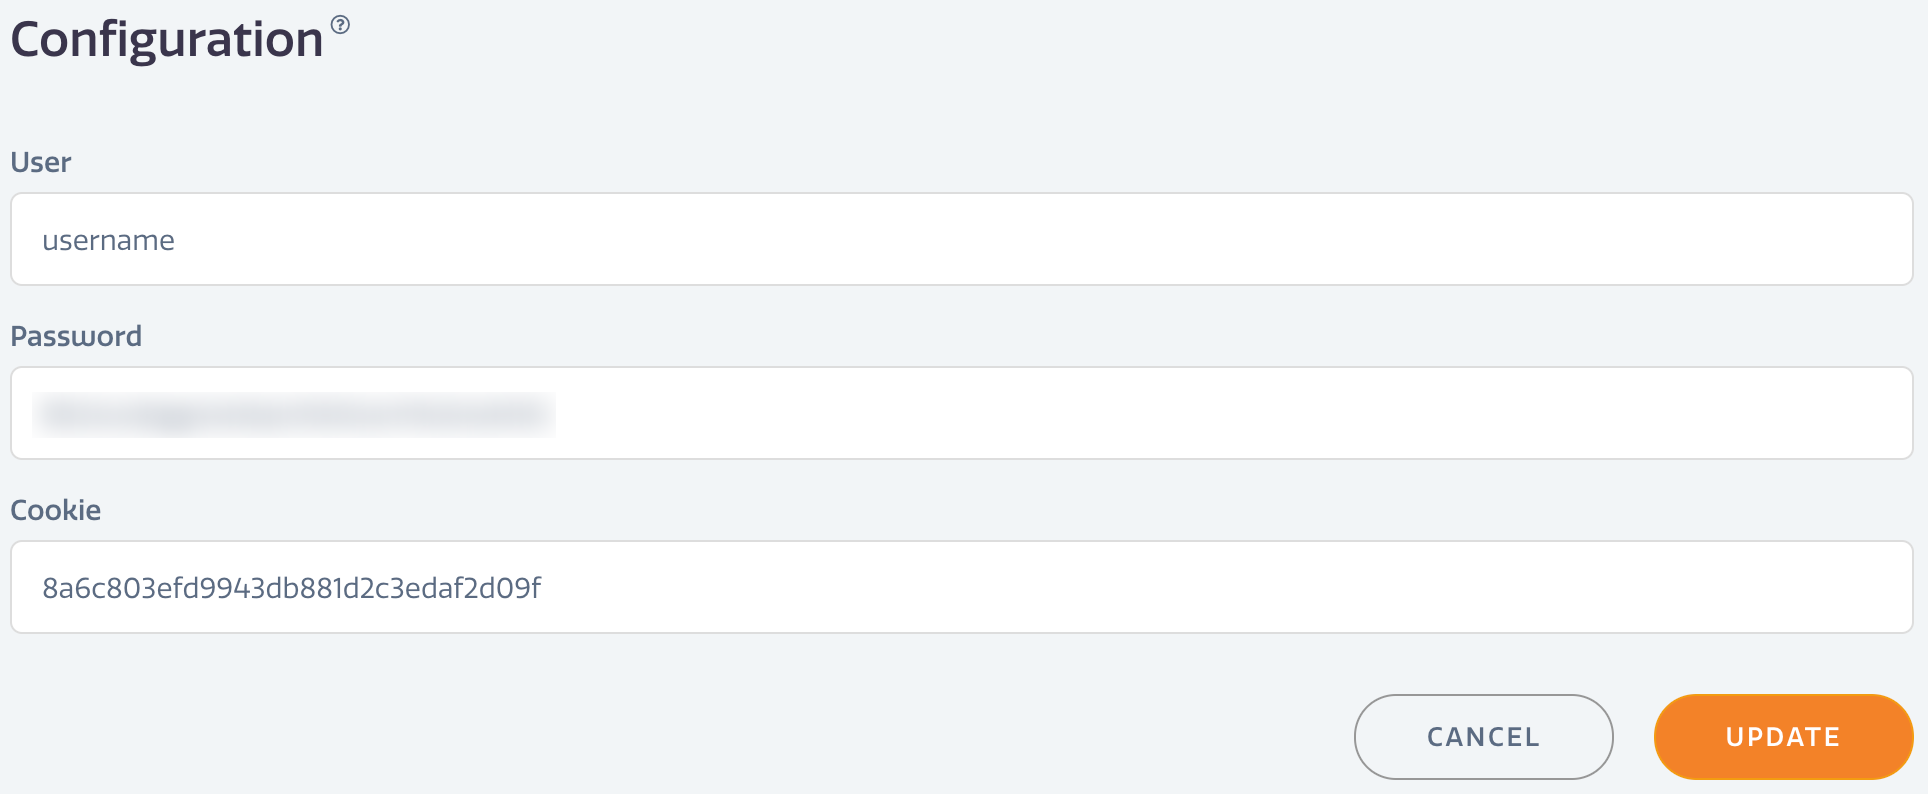Select the Password input field
Image resolution: width=1928 pixels, height=794 pixels.
pyautogui.click(x=962, y=413)
